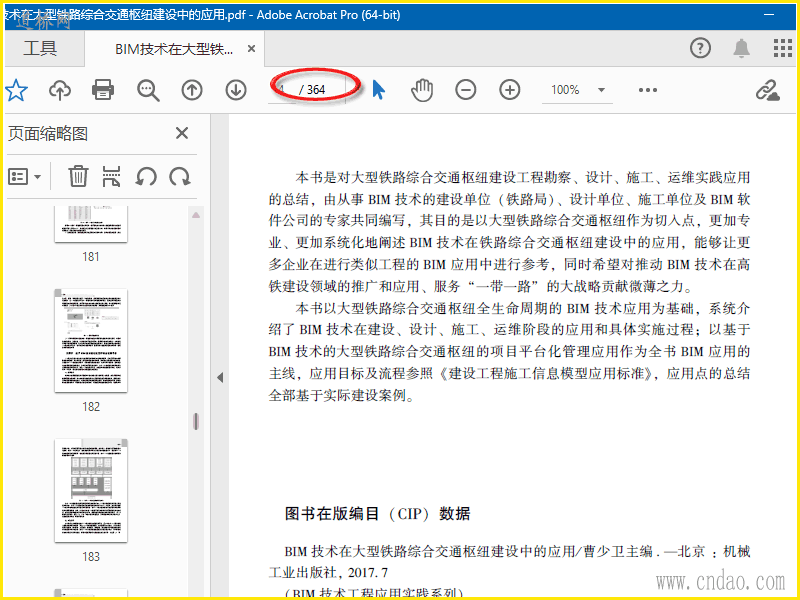Close the 页面缩略图 panel
Viewport: 800px width, 600px height.
pos(182,134)
